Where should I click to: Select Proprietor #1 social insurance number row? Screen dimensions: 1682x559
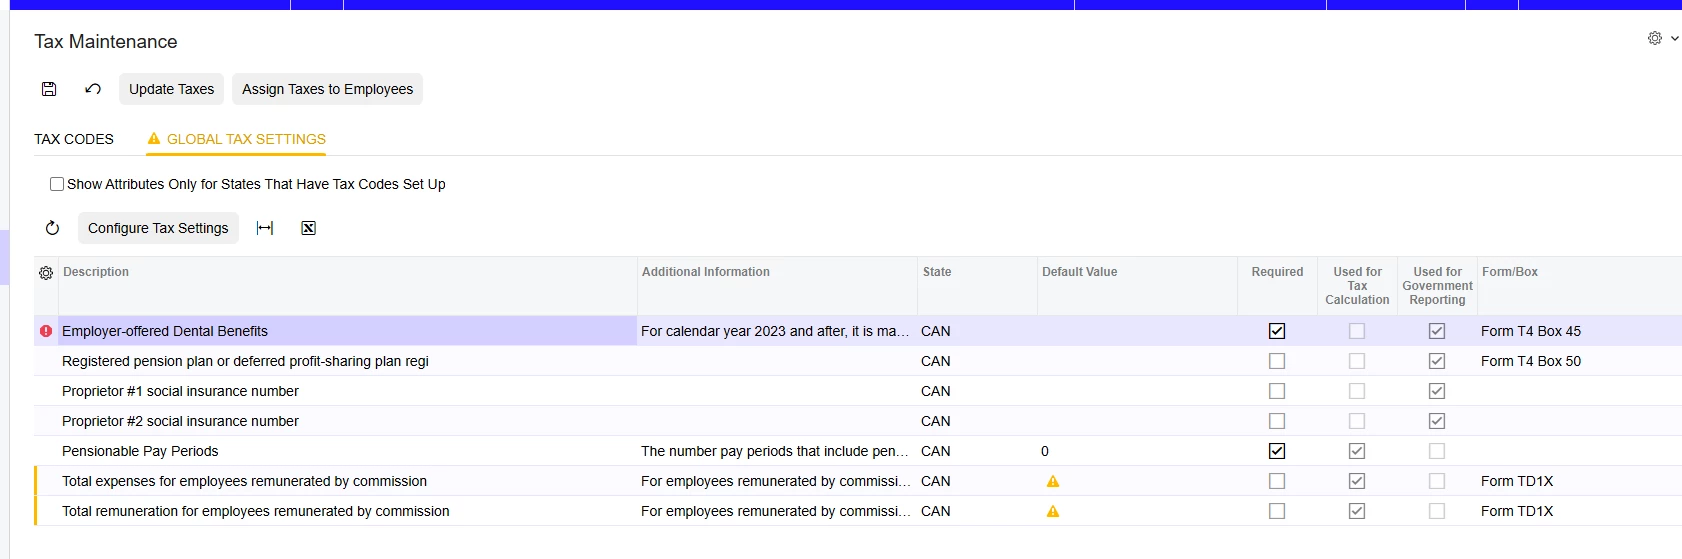pos(858,391)
